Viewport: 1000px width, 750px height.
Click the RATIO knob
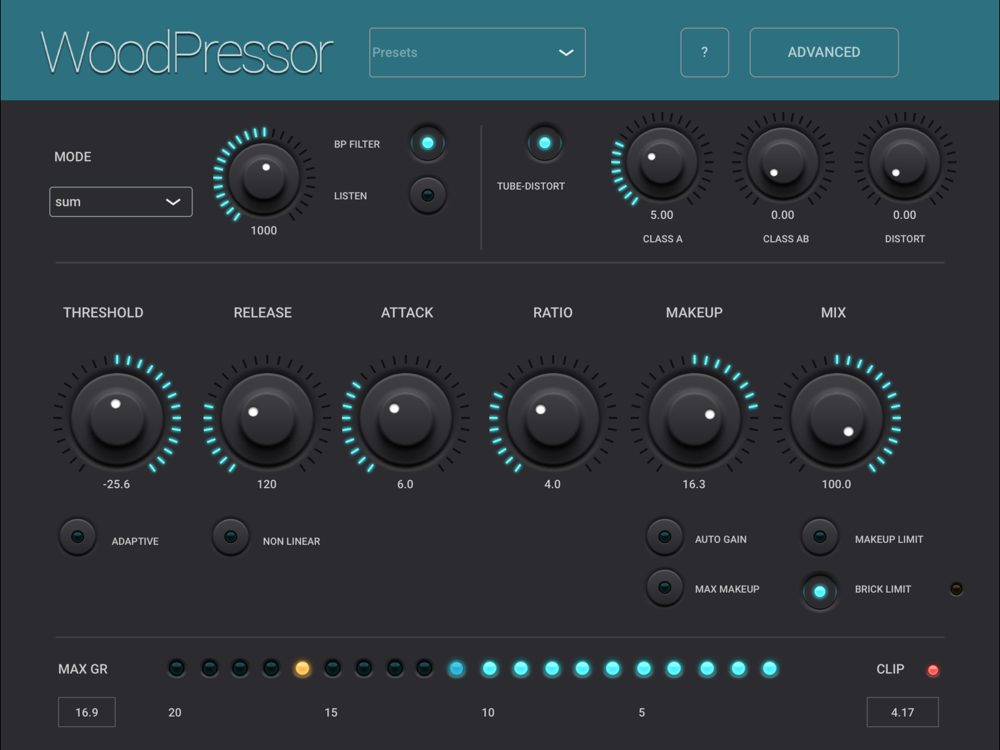pyautogui.click(x=553, y=419)
